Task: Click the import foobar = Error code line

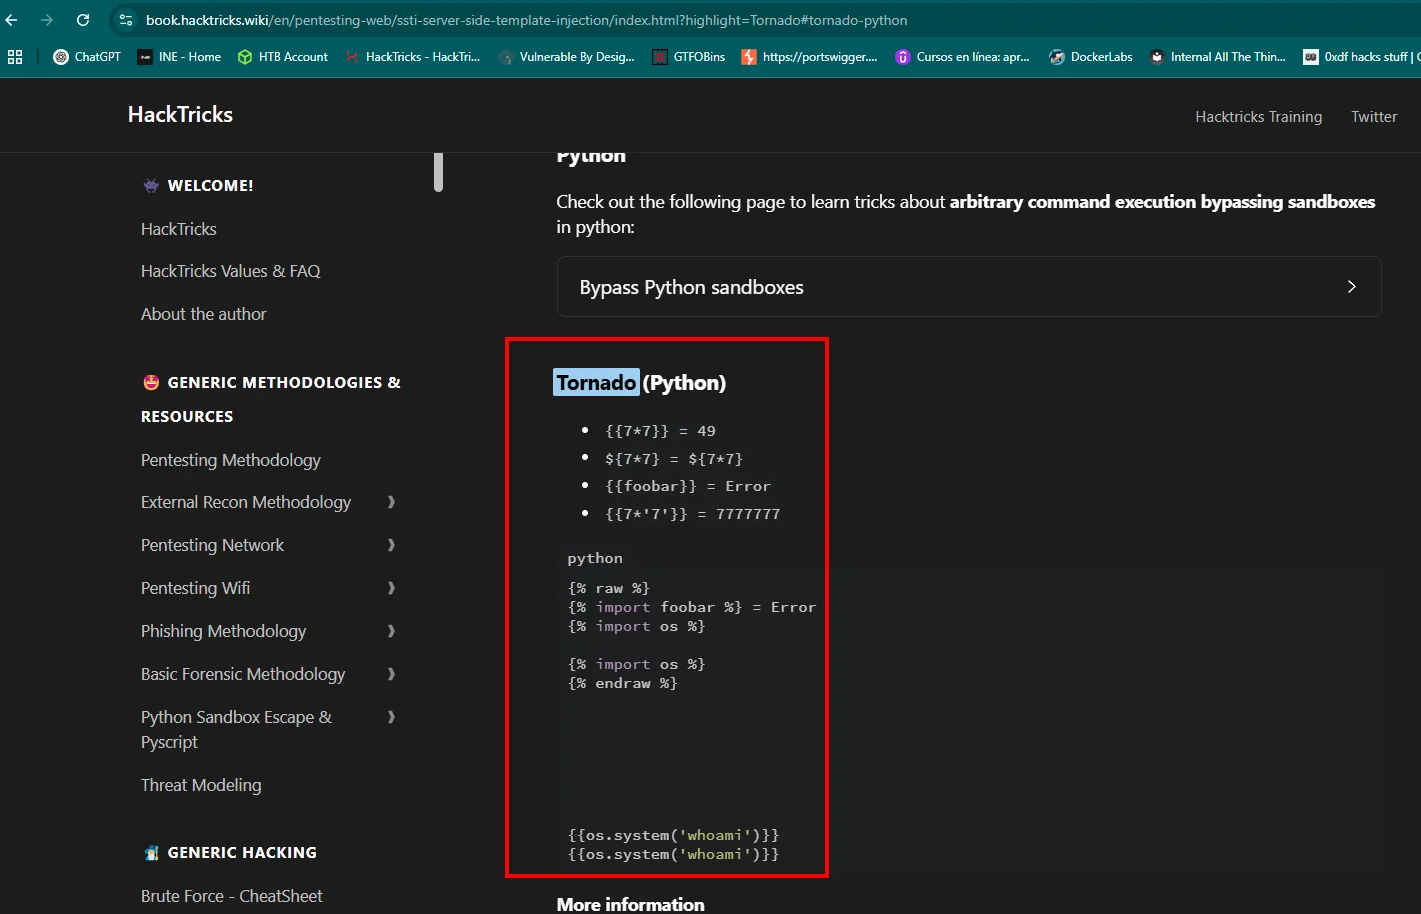Action: pos(692,607)
